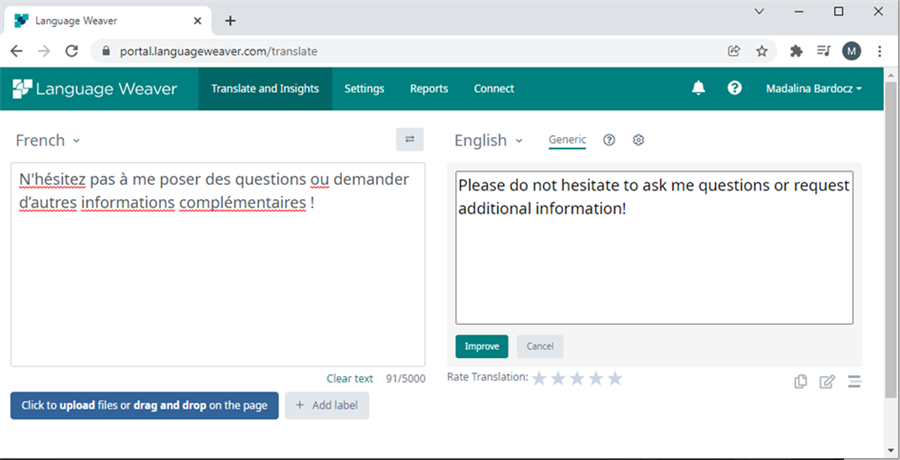Screen dimensions: 900x460
Task: Click help icon next to Generic
Action: click(x=609, y=140)
